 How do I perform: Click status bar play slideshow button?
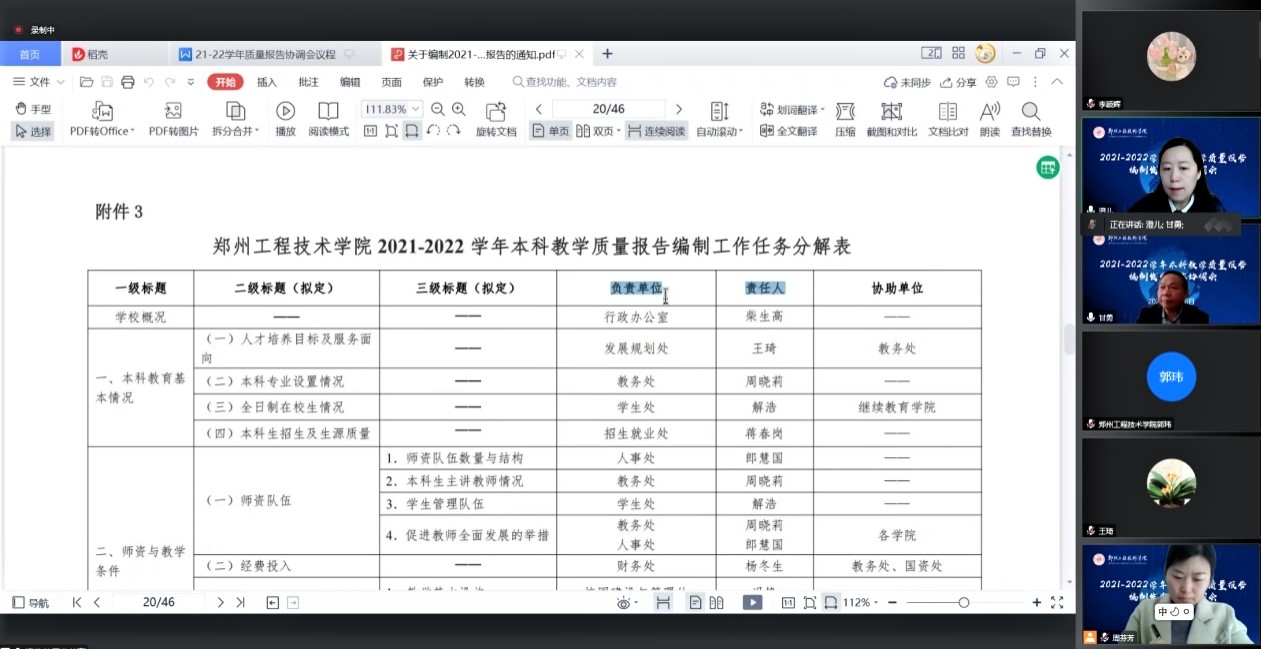tap(752, 602)
